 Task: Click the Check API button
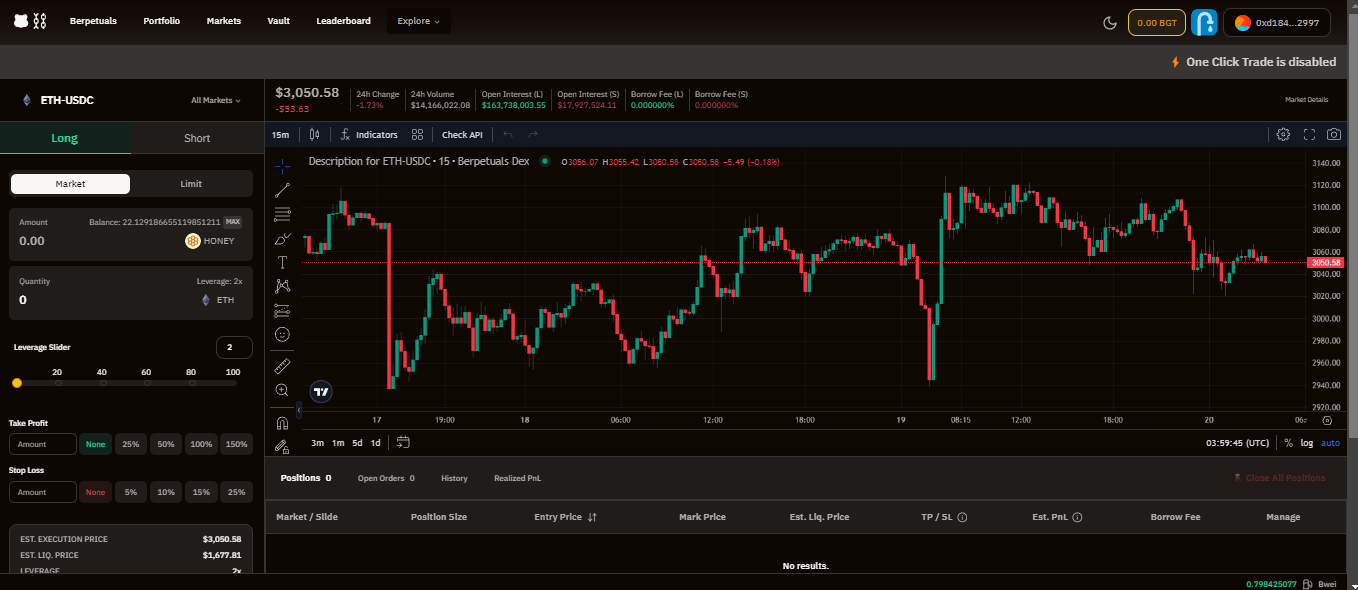pyautogui.click(x=462, y=134)
